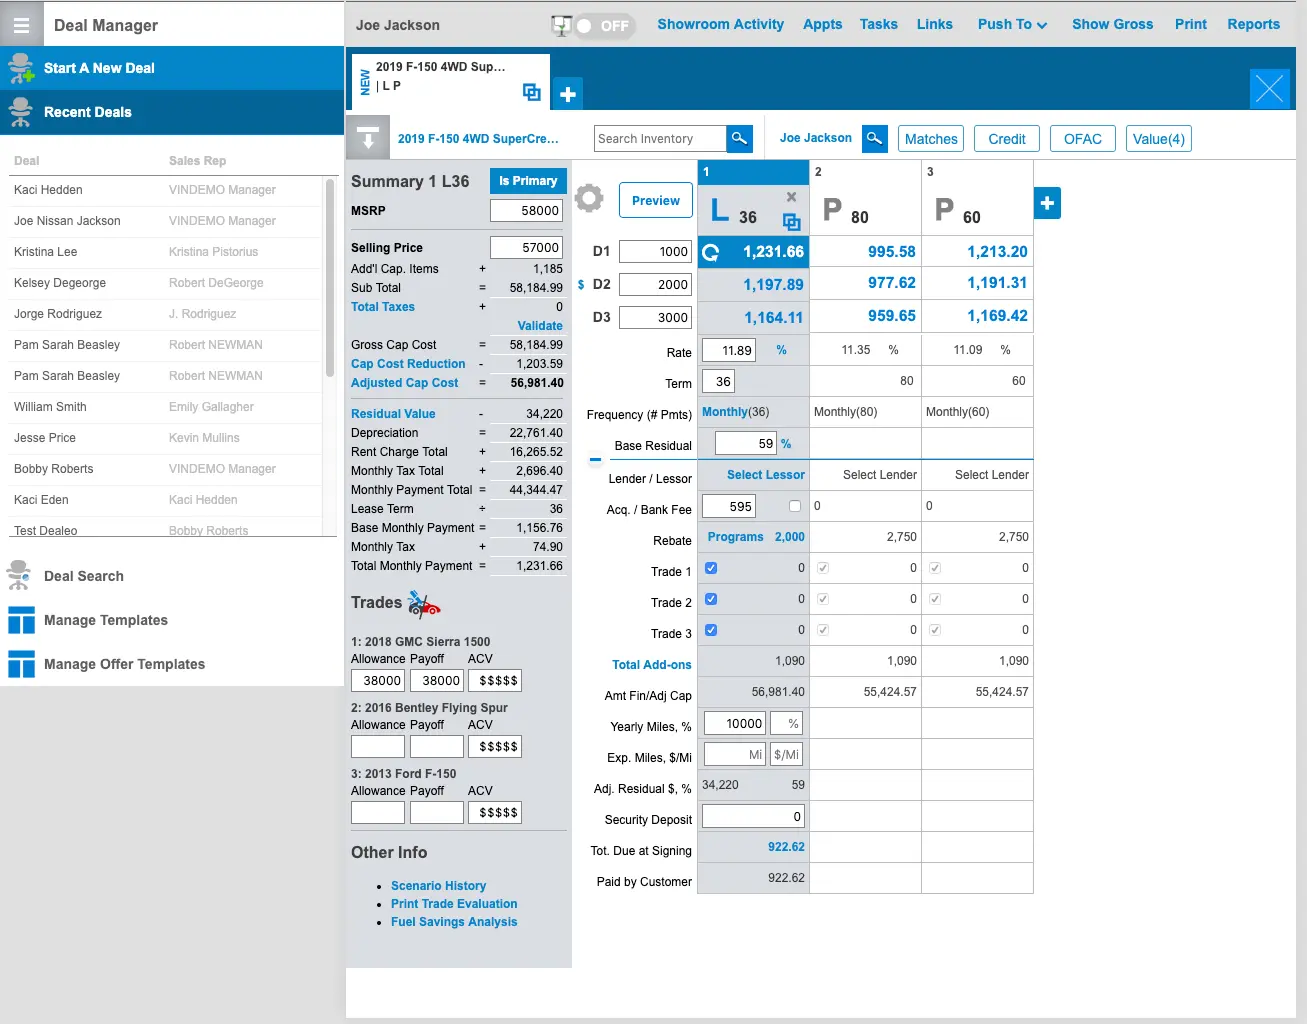Go to Showroom Activity
1307x1024 pixels.
pyautogui.click(x=720, y=24)
